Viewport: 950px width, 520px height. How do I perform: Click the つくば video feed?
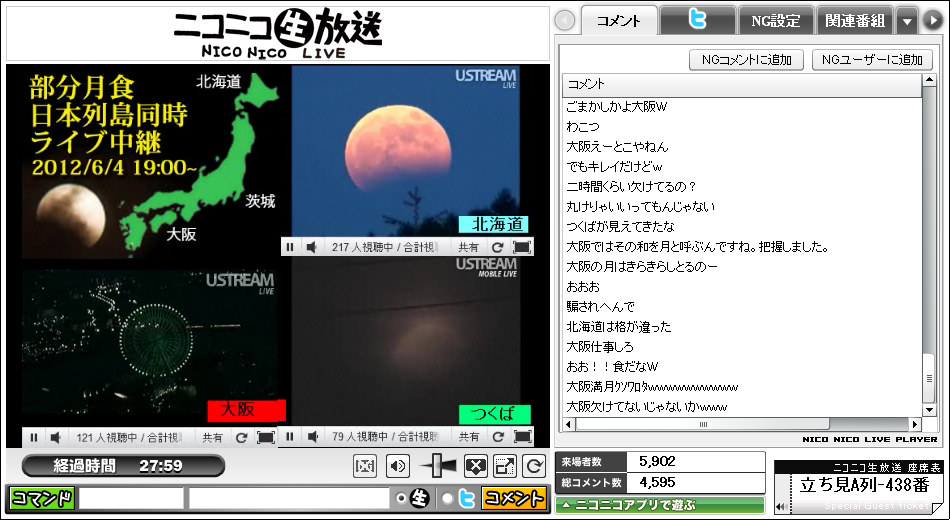(406, 342)
